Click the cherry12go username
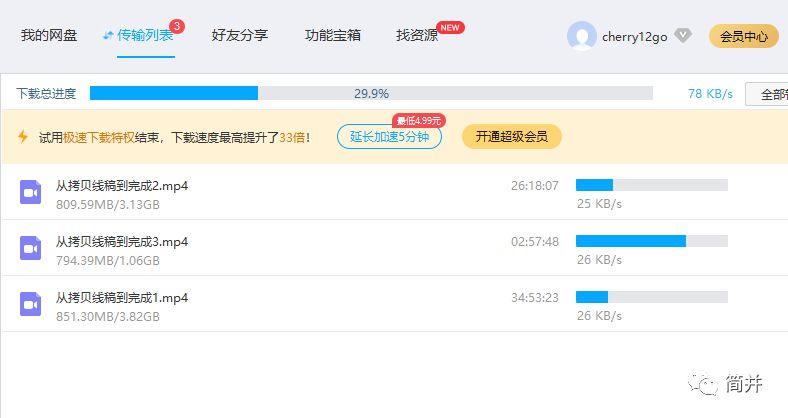The width and height of the screenshot is (788, 418). (634, 37)
